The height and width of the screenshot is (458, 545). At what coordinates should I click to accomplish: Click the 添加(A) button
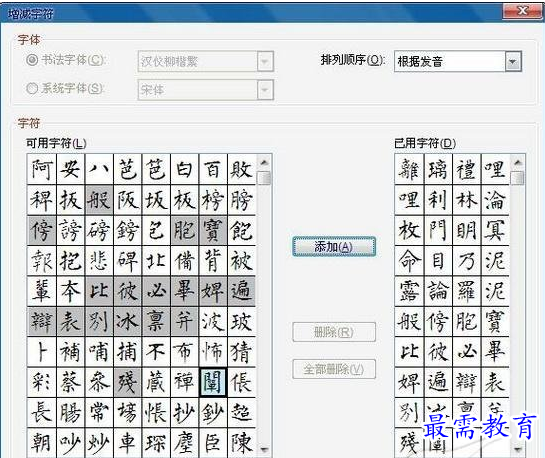tap(334, 247)
